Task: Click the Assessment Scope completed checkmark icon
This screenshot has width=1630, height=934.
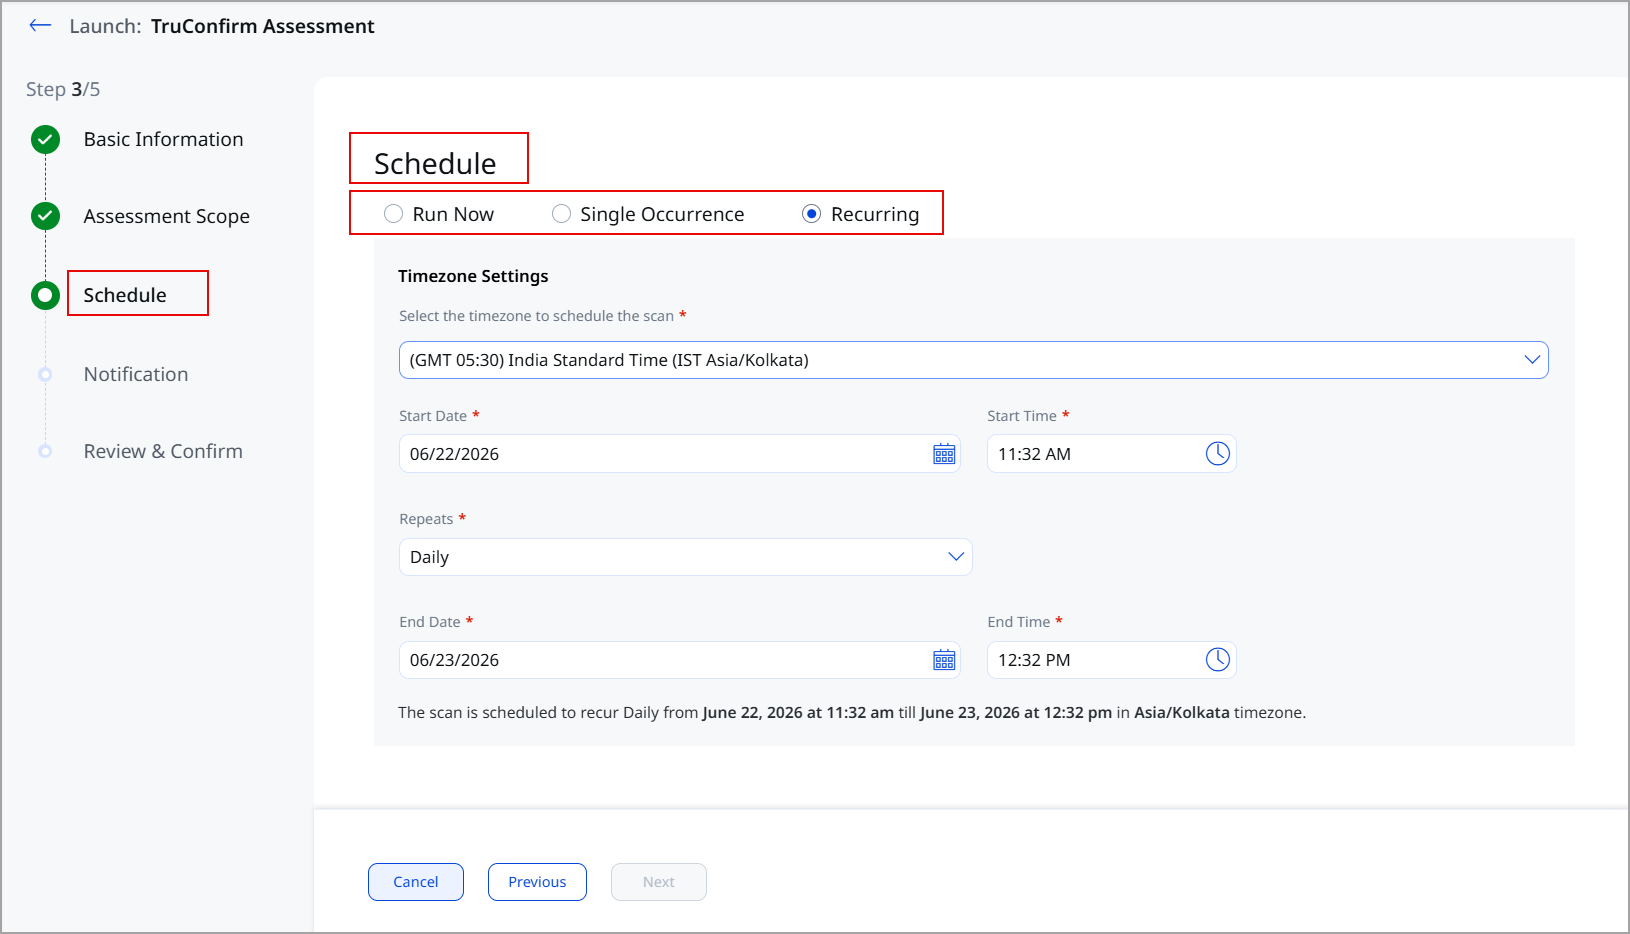Action: (45, 216)
